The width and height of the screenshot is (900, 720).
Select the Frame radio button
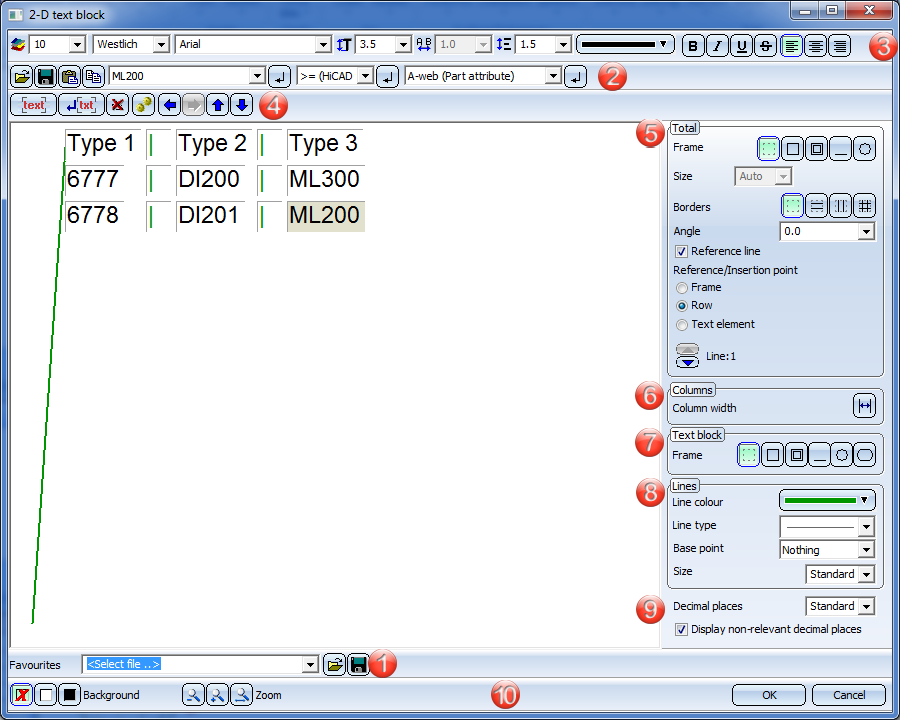[682, 288]
